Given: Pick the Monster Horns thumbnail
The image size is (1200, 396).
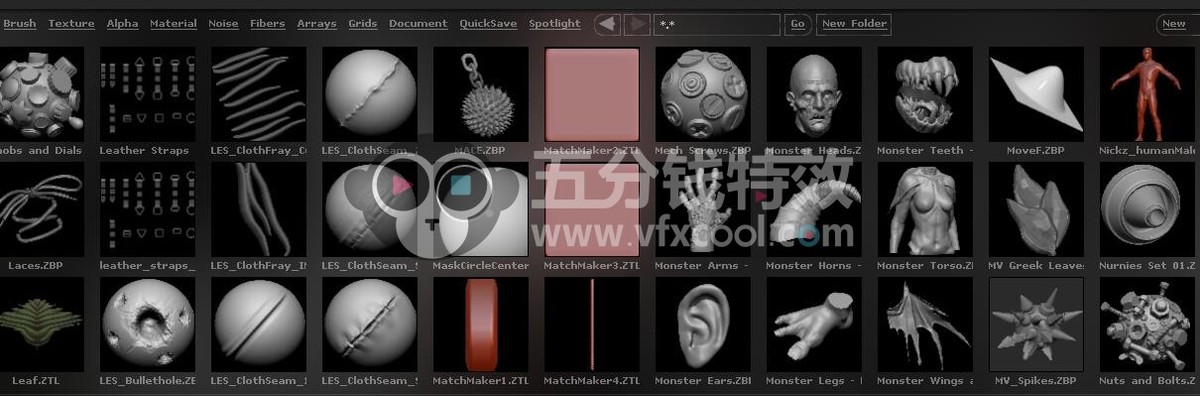Looking at the screenshot, I should (814, 210).
